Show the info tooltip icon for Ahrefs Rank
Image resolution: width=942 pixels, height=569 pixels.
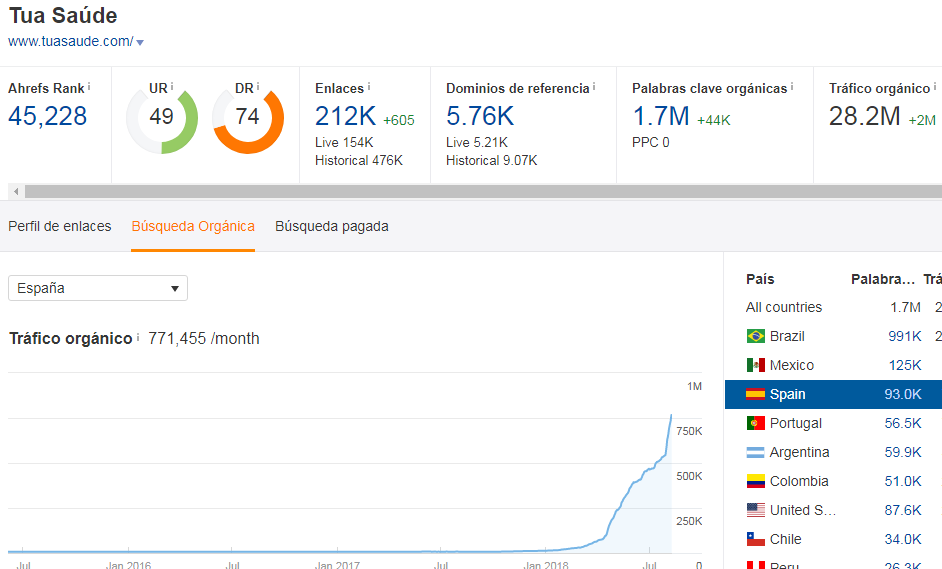point(89,87)
